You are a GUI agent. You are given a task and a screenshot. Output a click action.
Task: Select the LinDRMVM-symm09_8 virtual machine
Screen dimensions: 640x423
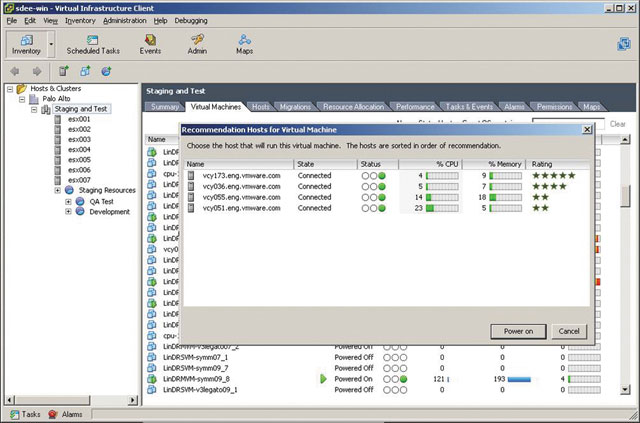[x=196, y=379]
